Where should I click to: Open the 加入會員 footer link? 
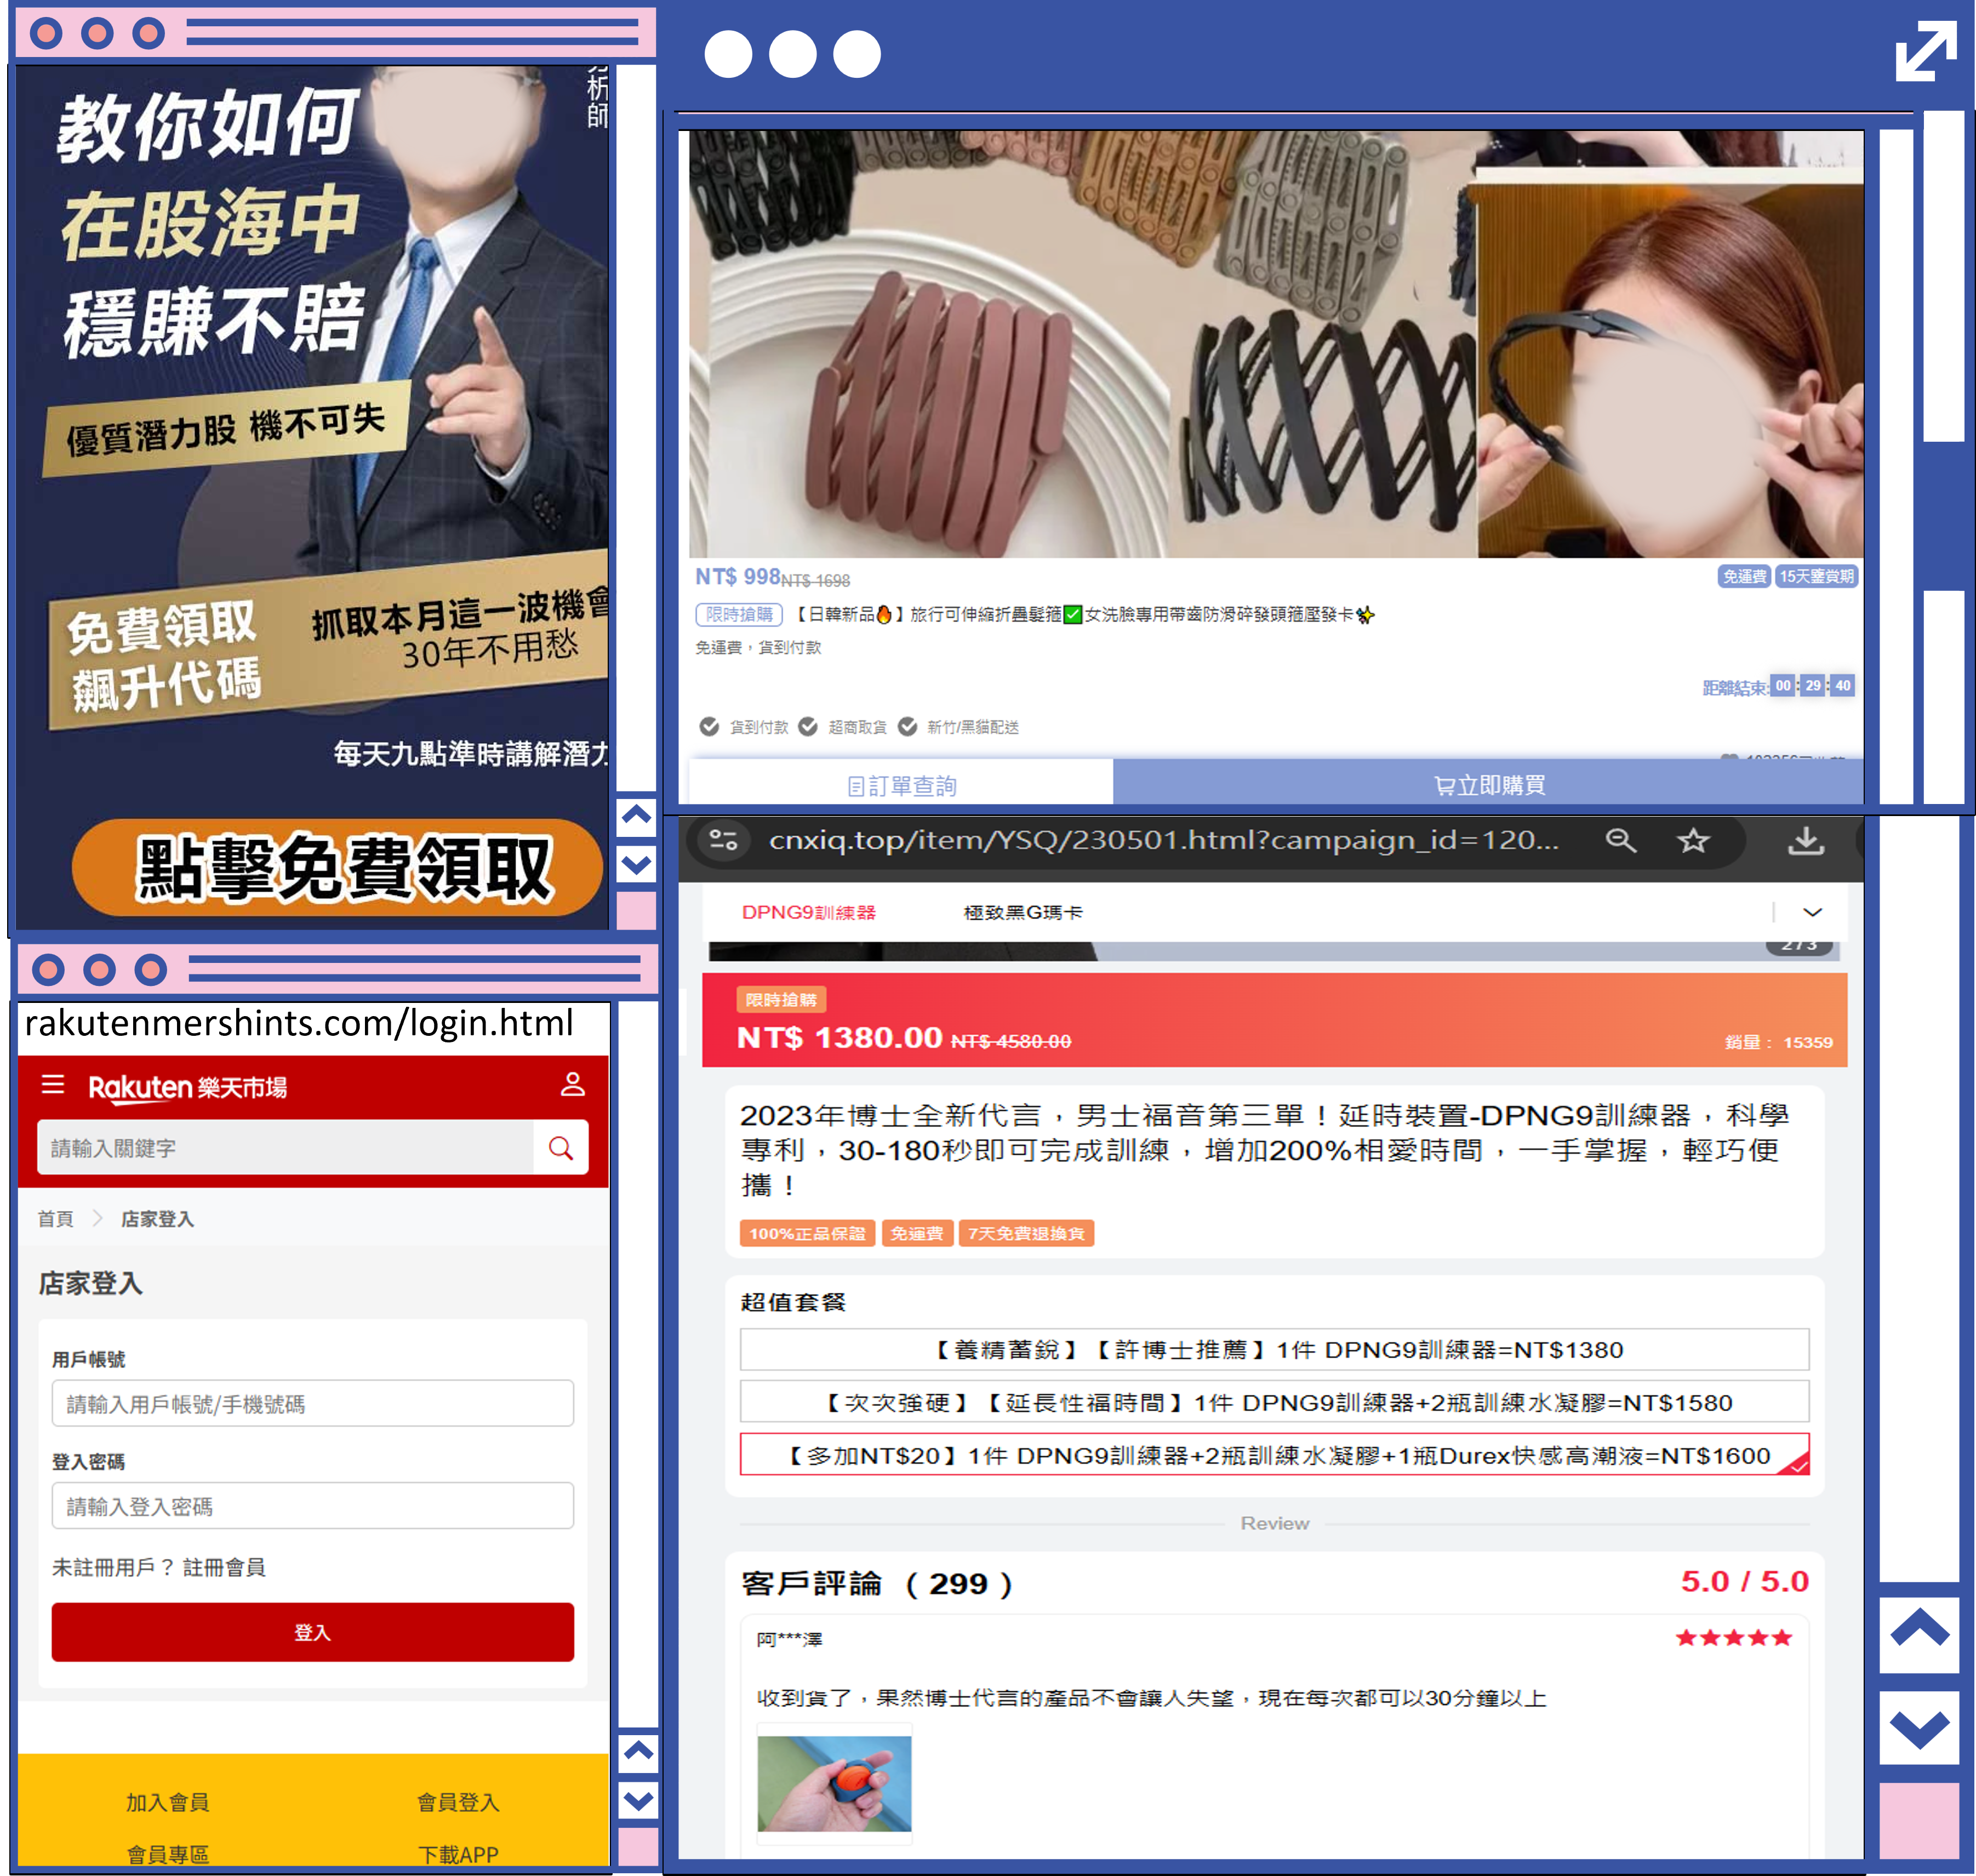167,1802
